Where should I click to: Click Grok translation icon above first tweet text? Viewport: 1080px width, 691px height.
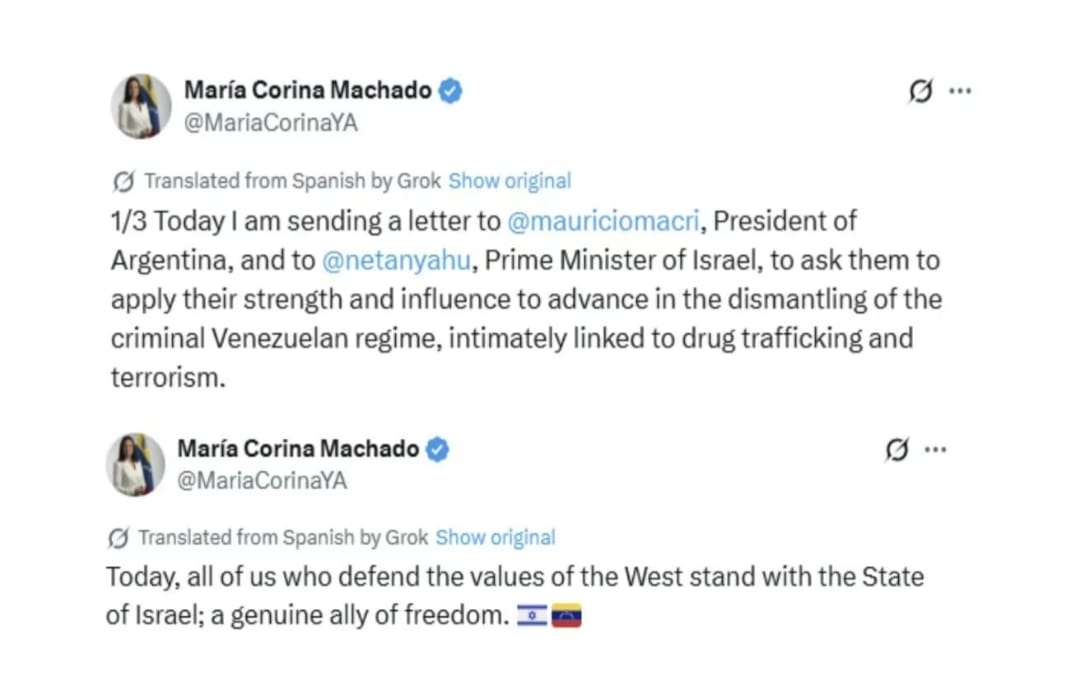point(124,182)
